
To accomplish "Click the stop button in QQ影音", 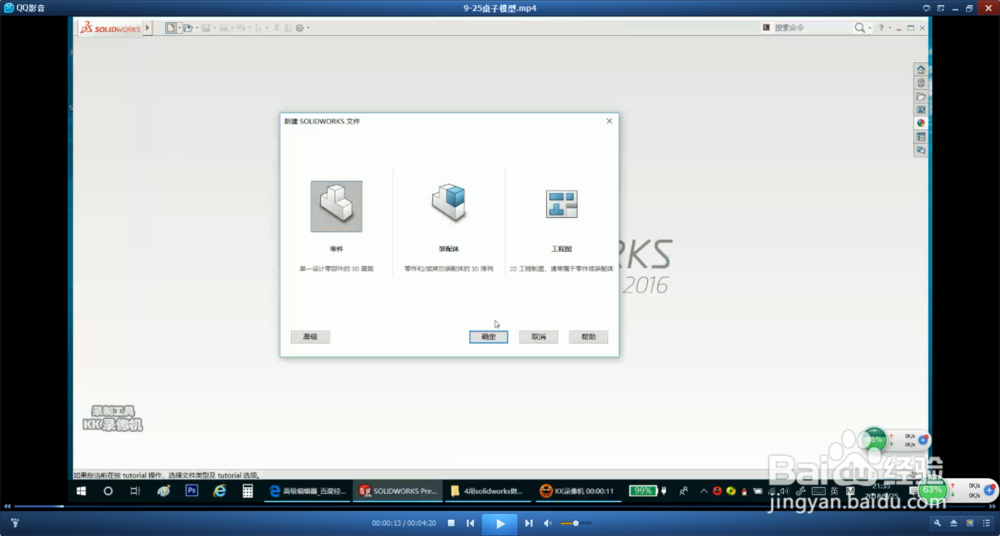I will point(451,523).
